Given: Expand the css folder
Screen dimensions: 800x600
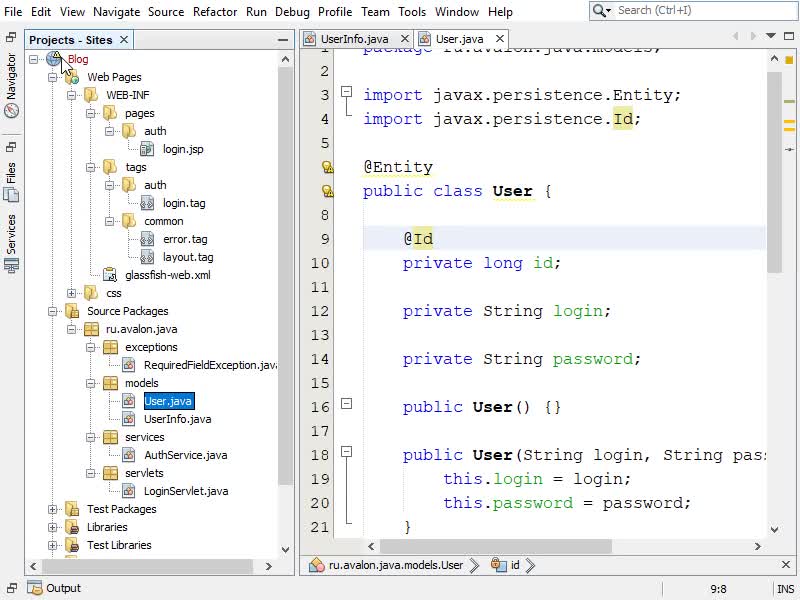Looking at the screenshot, I should [x=71, y=293].
